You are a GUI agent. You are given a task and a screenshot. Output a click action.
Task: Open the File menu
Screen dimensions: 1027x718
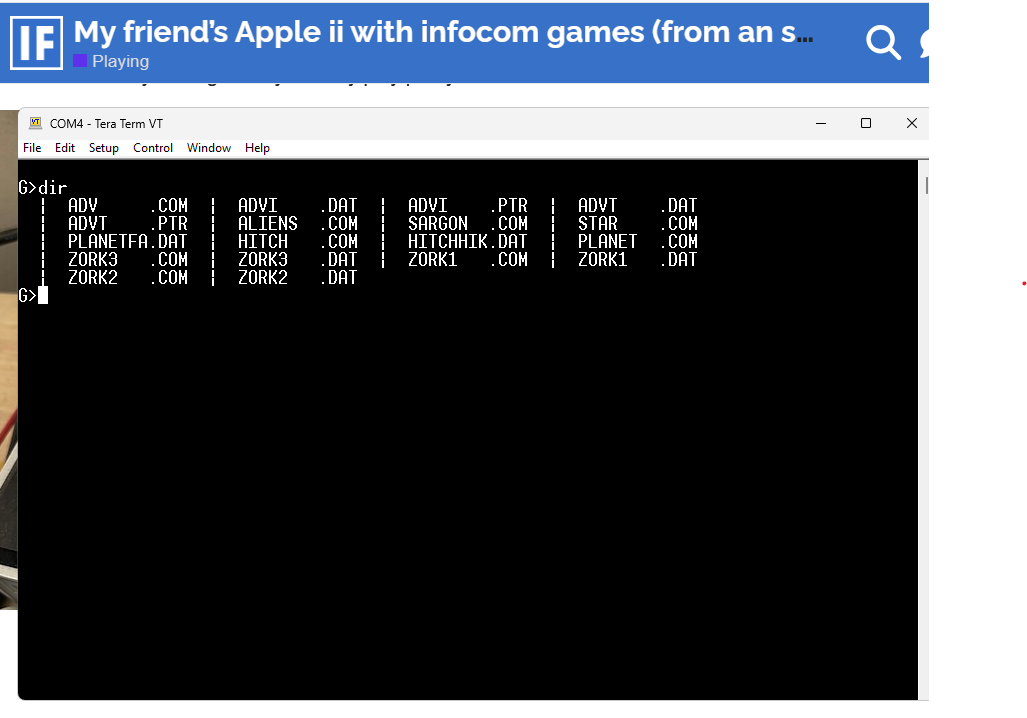coord(32,148)
